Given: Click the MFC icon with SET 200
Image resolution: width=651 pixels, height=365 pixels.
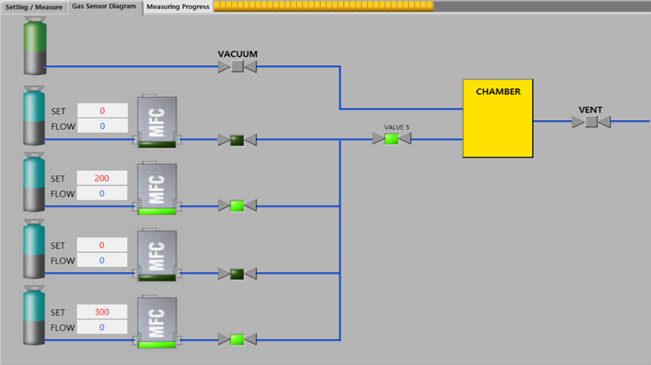Looking at the screenshot, I should point(157,188).
